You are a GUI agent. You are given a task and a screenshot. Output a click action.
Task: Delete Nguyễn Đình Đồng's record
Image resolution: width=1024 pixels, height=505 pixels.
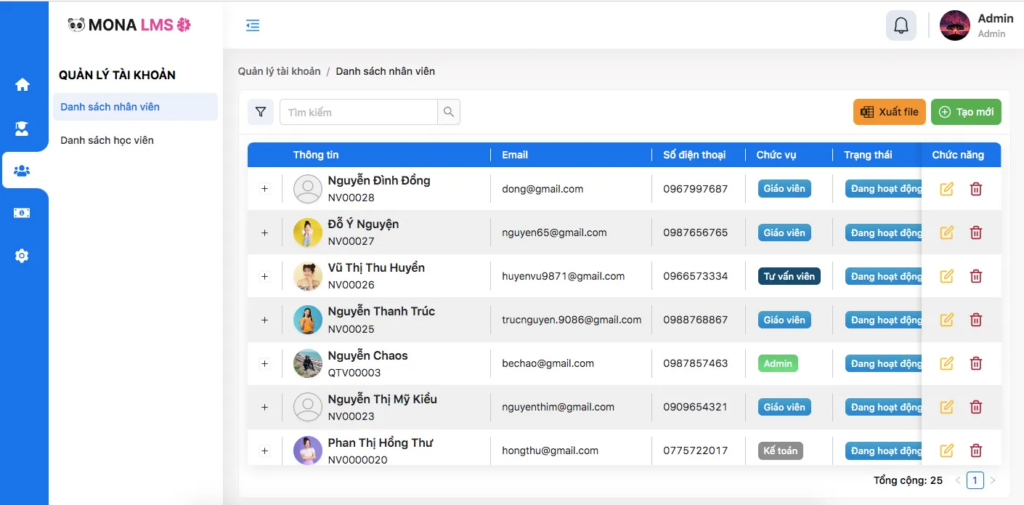tap(976, 189)
